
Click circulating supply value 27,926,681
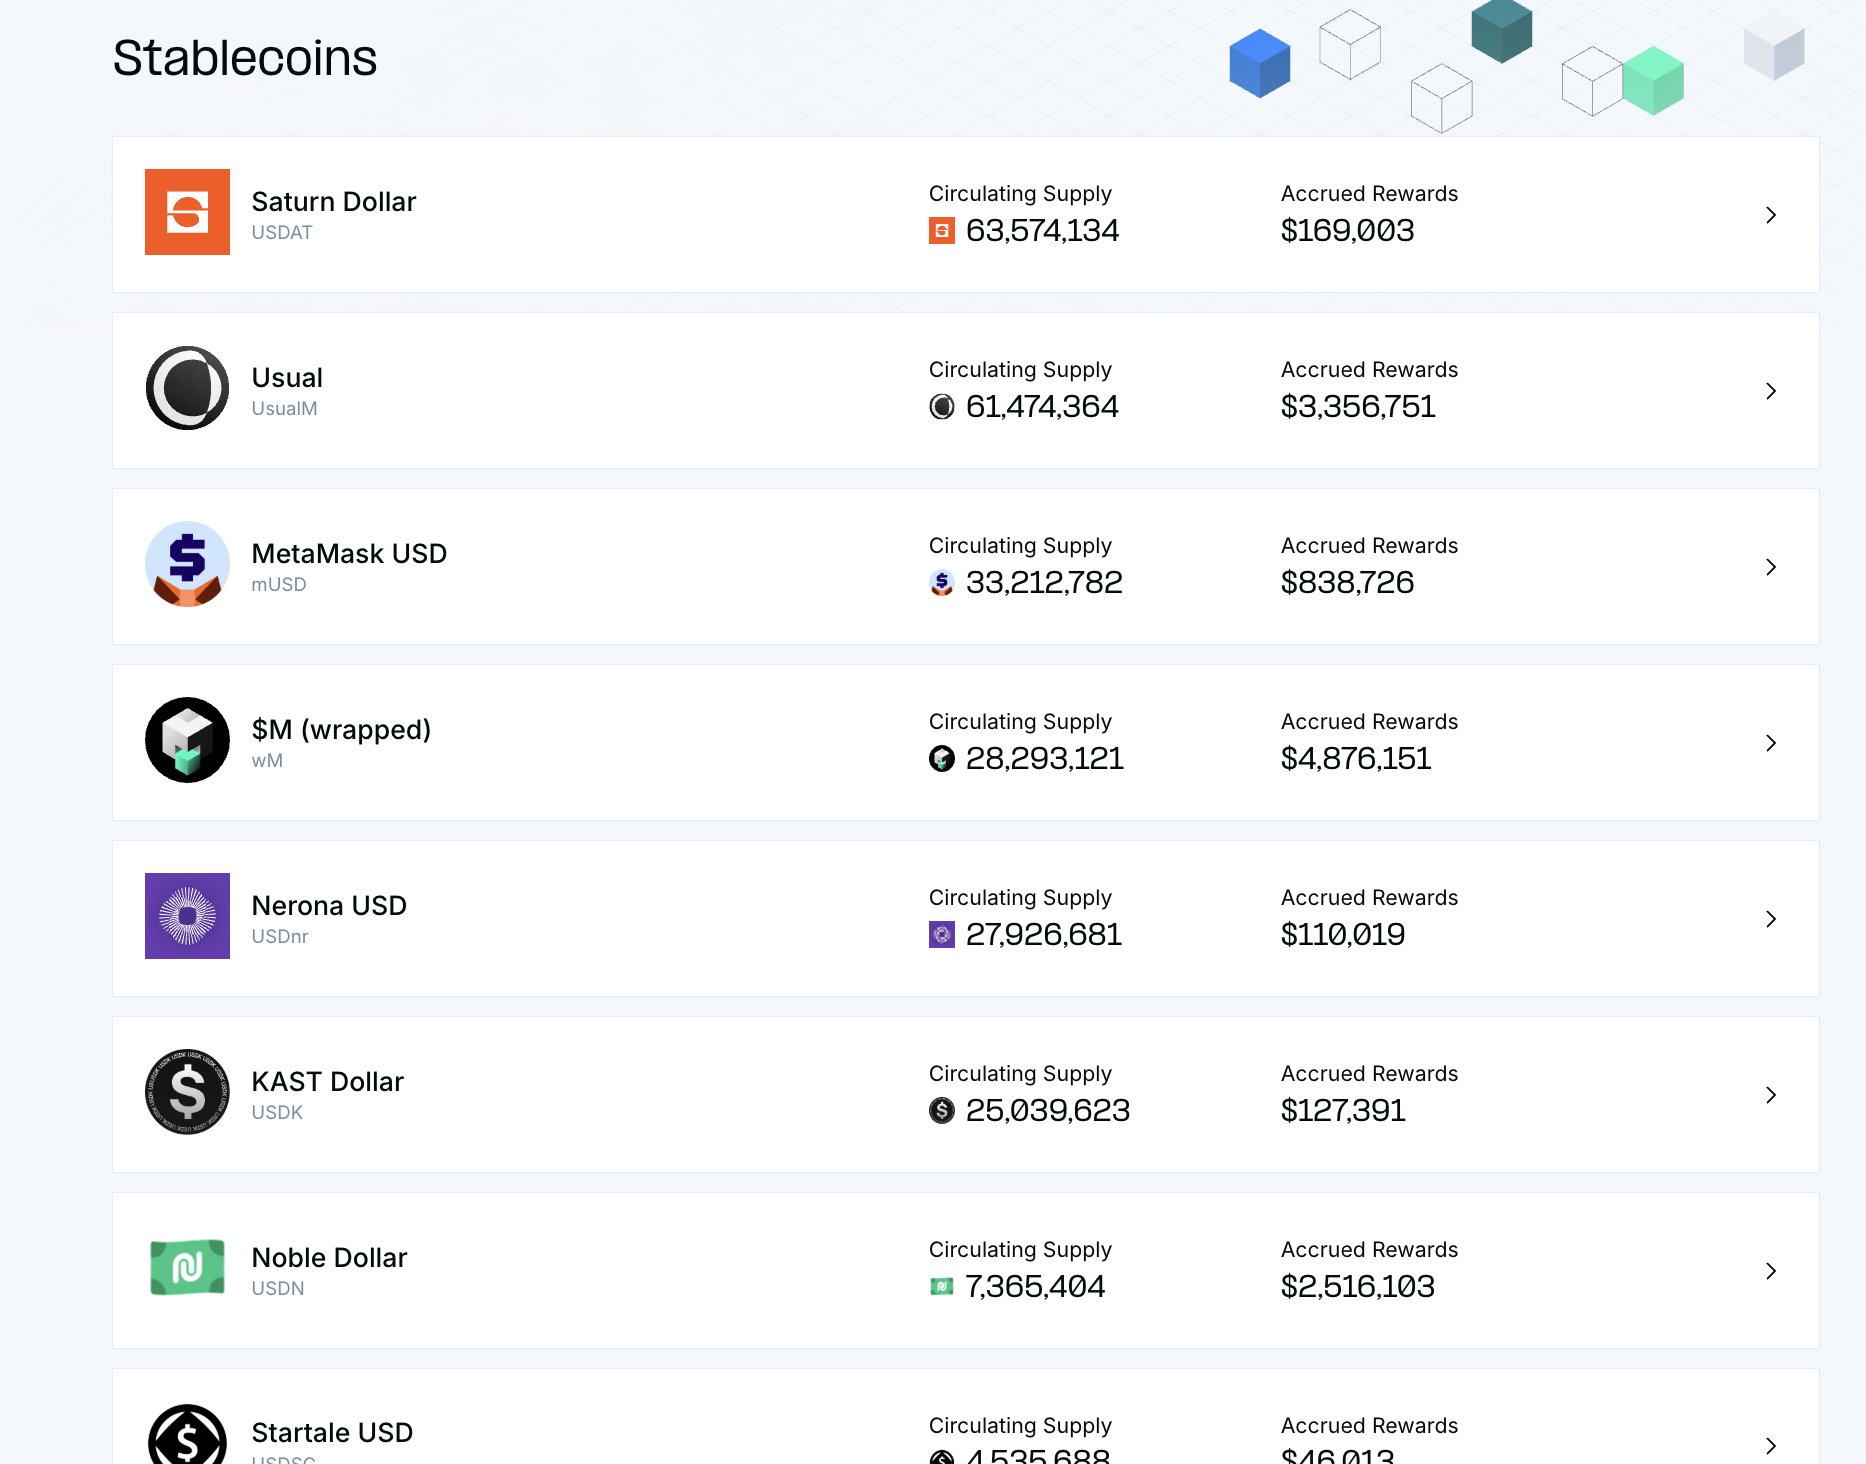(x=1044, y=935)
